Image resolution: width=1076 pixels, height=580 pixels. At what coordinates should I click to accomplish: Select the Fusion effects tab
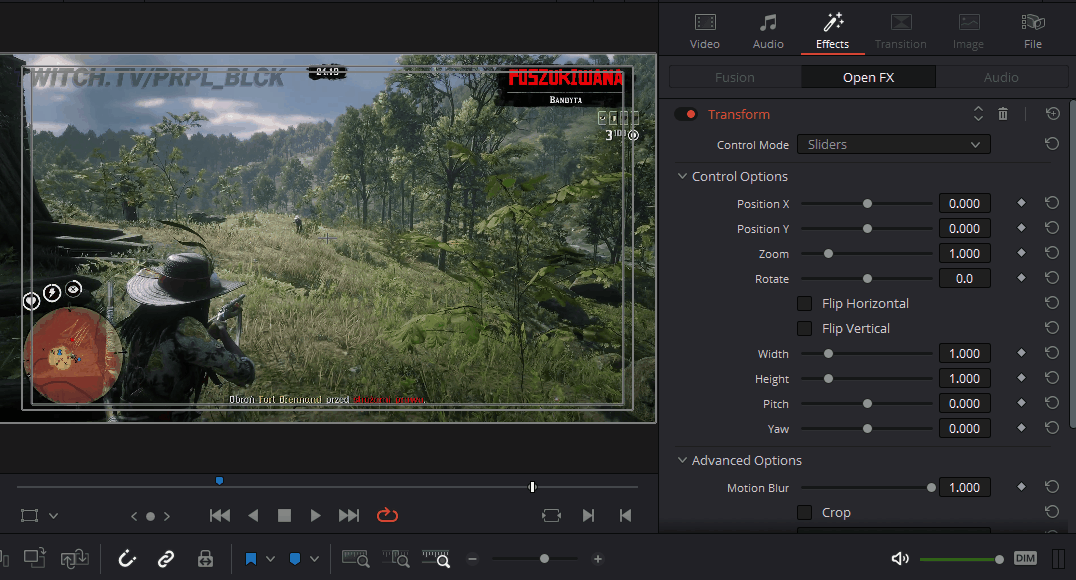pos(735,78)
